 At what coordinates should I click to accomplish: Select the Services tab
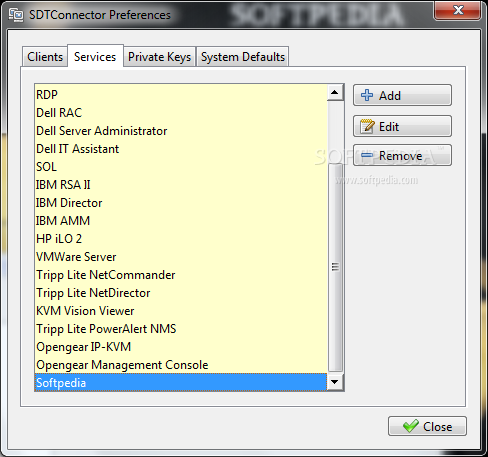pos(95,56)
